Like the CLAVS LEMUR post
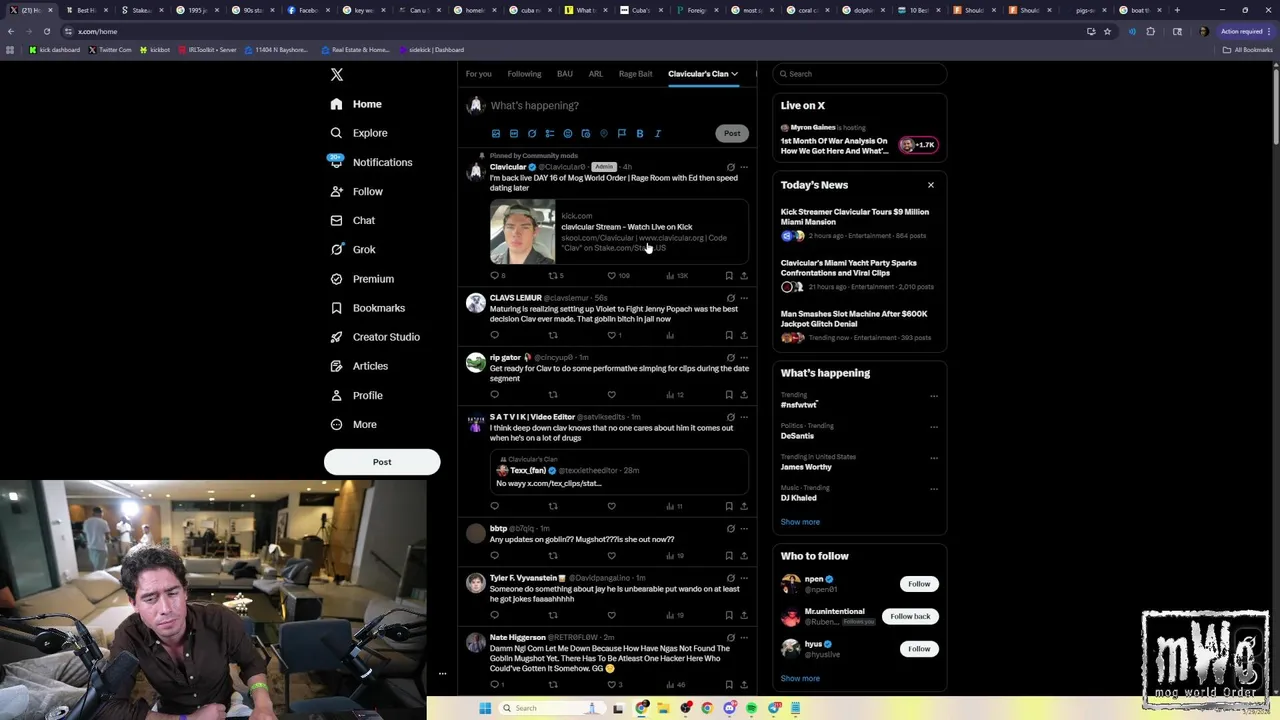Viewport: 1280px width, 720px height. click(x=612, y=335)
